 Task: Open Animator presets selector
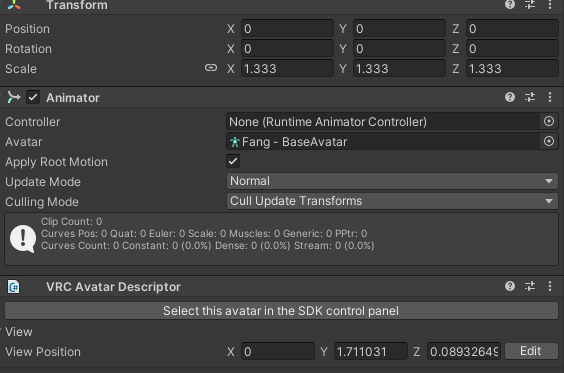tap(530, 97)
